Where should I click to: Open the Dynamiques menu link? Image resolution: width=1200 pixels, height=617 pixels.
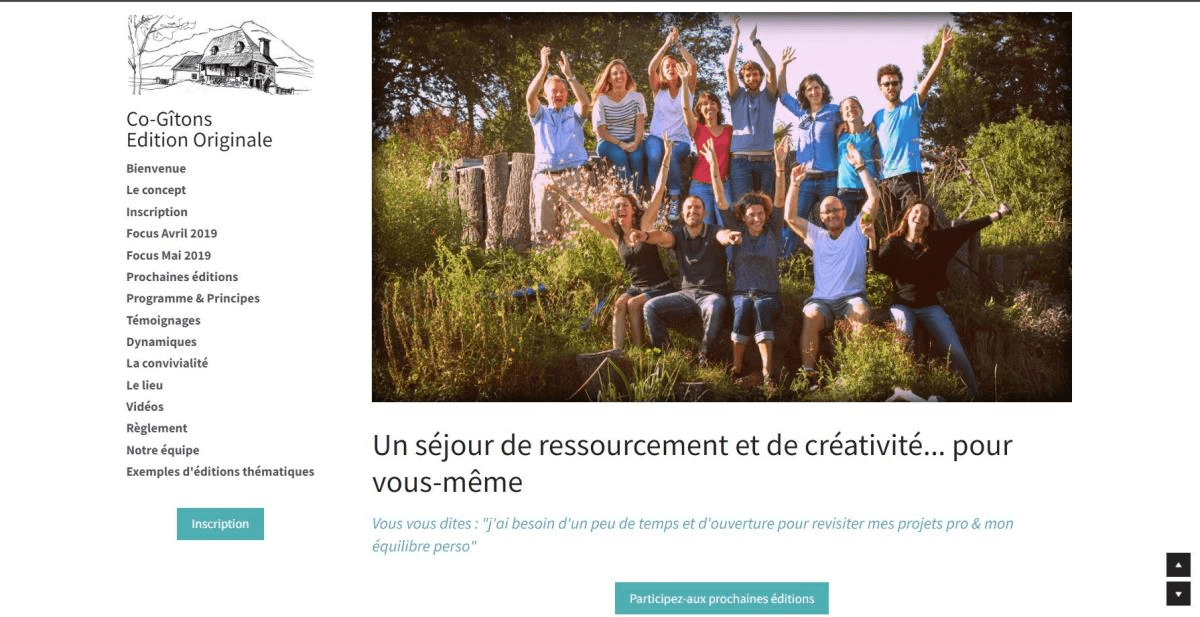pos(161,342)
